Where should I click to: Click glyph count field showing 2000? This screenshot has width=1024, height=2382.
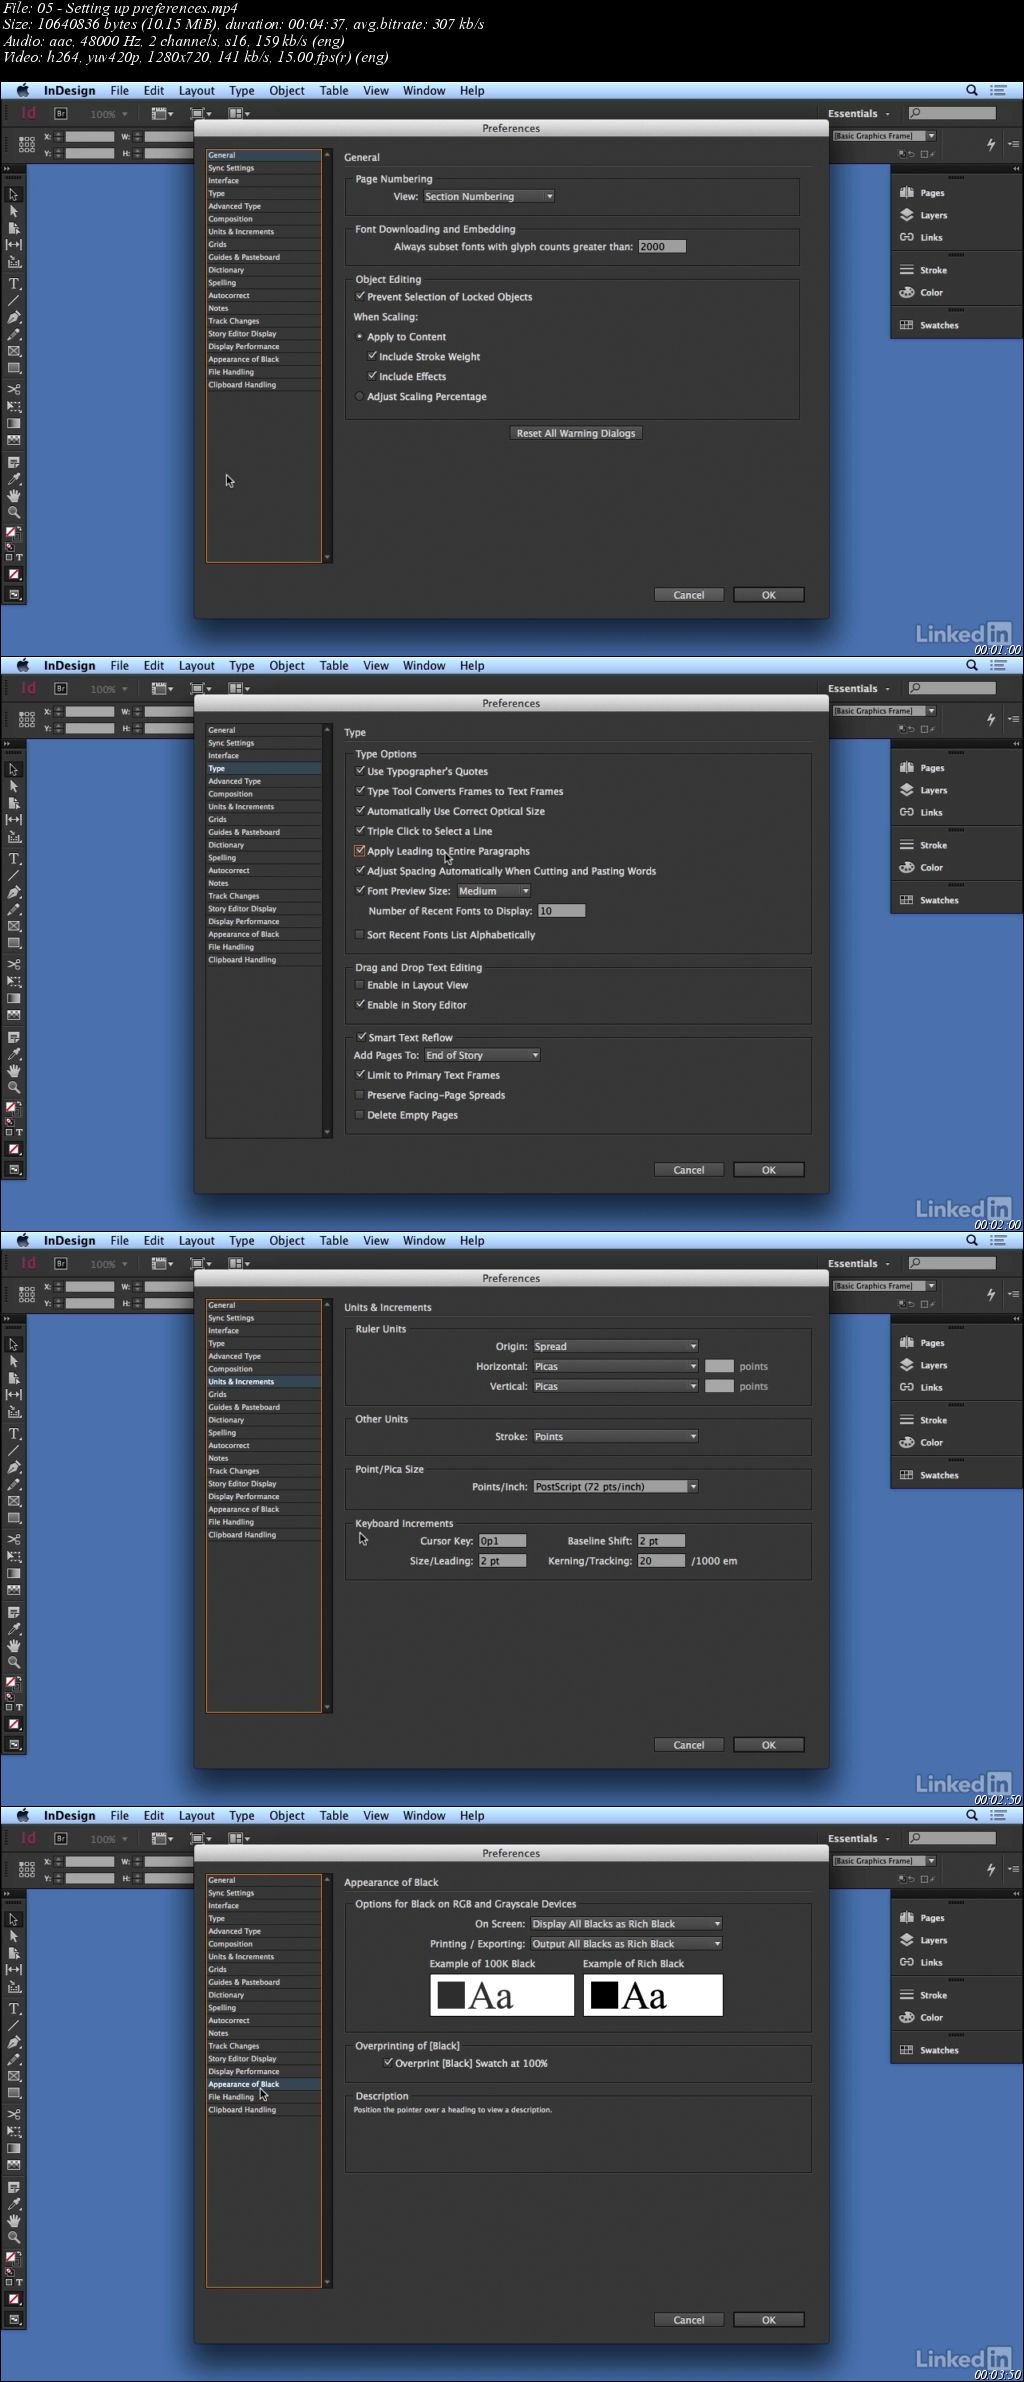662,246
